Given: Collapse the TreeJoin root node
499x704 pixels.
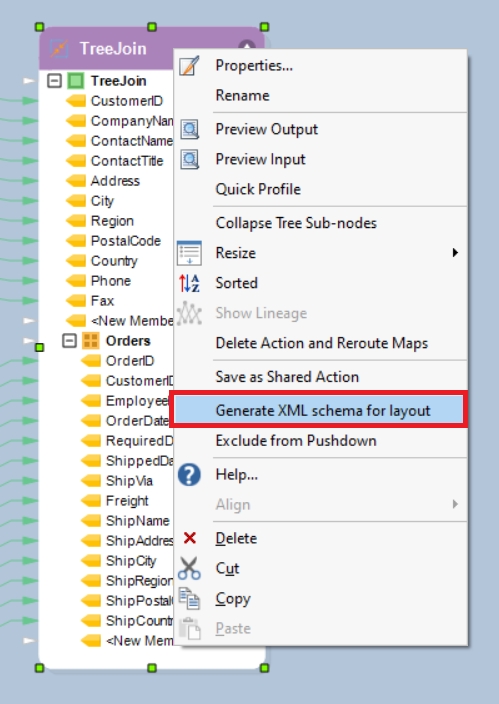Looking at the screenshot, I should (54, 81).
